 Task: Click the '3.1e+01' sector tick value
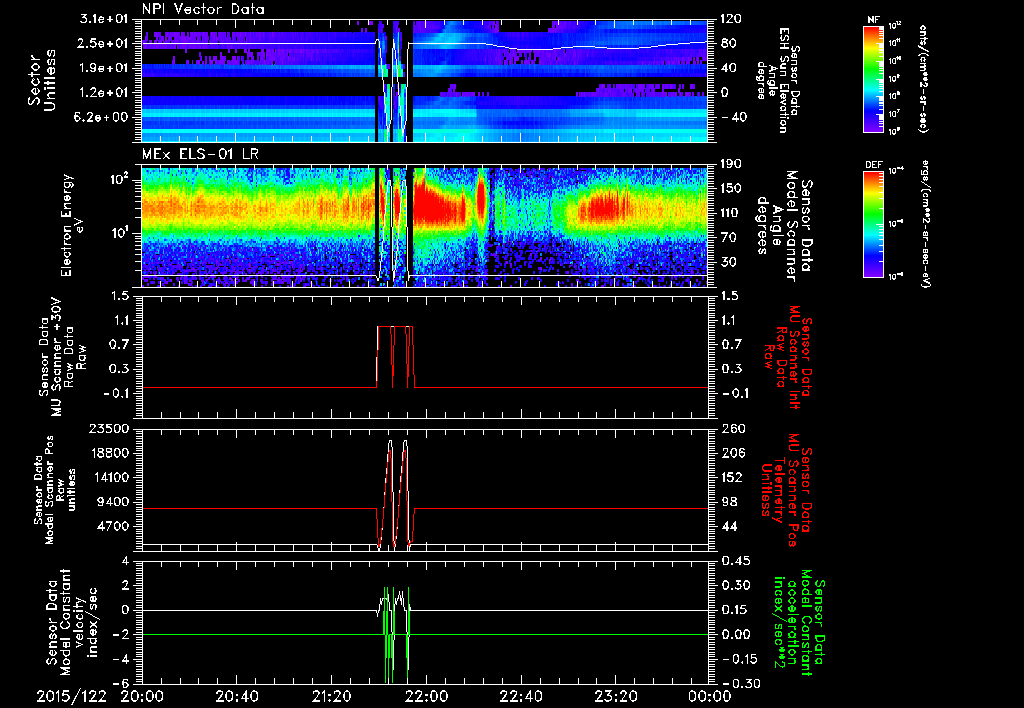tap(104, 18)
